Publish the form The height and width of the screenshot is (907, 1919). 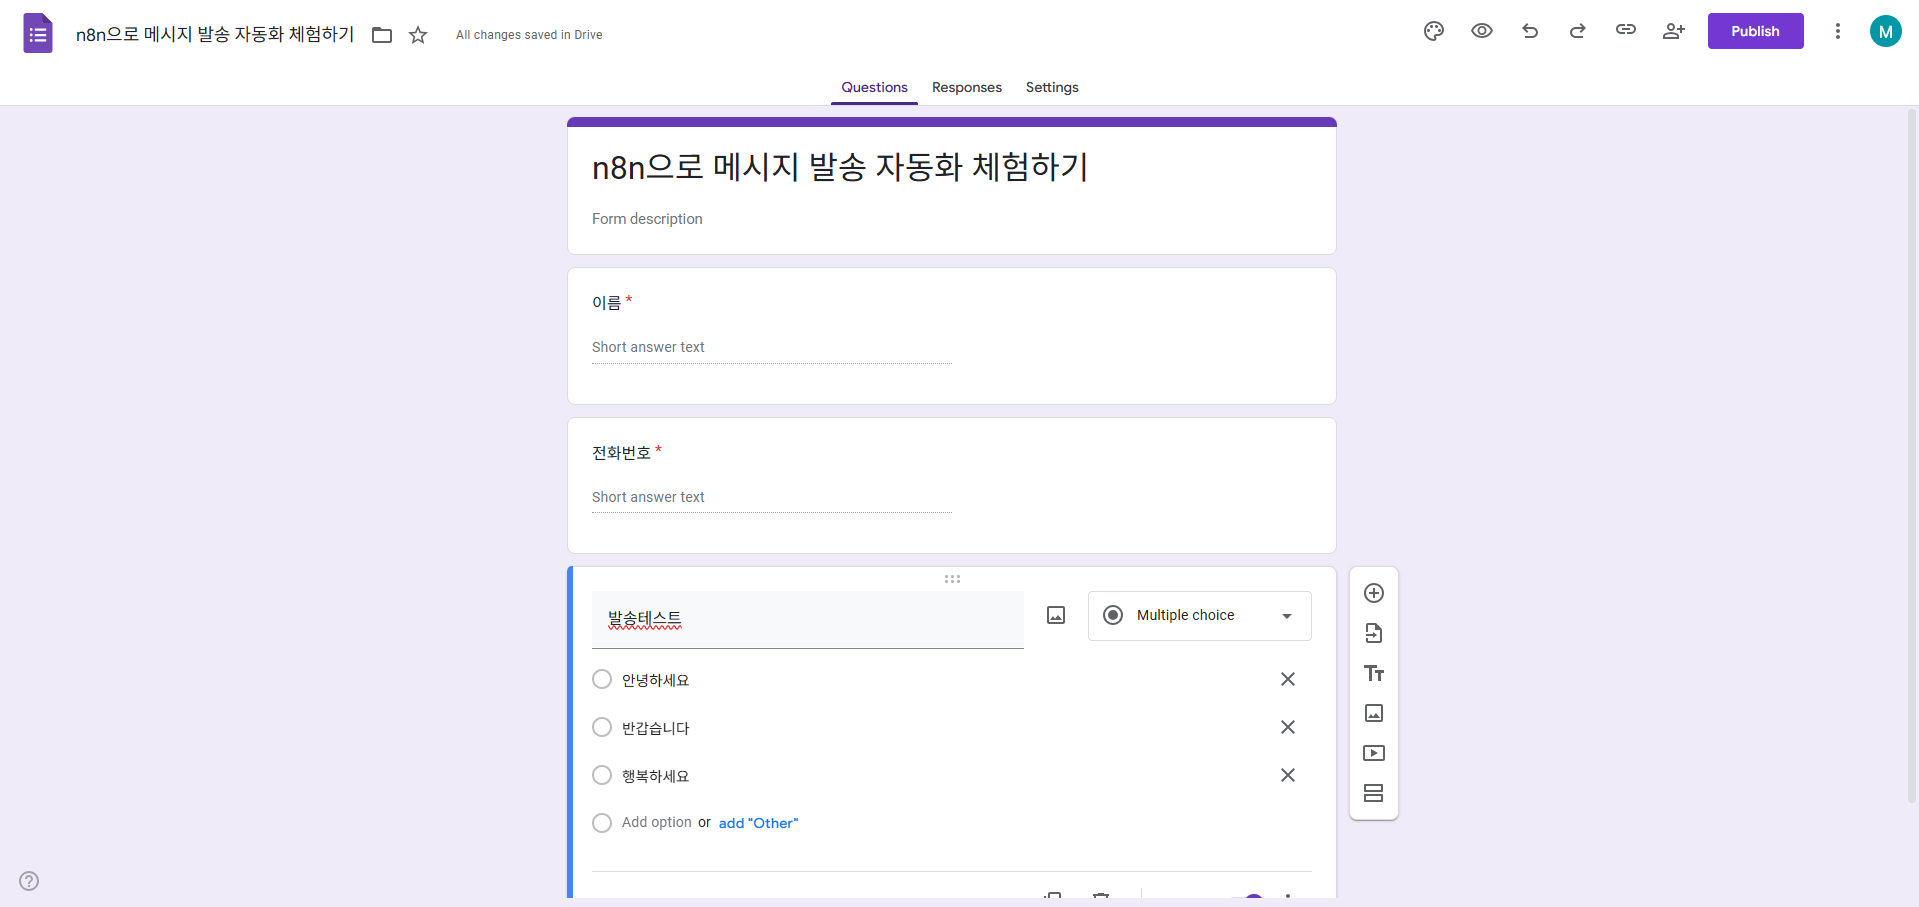[1755, 31]
